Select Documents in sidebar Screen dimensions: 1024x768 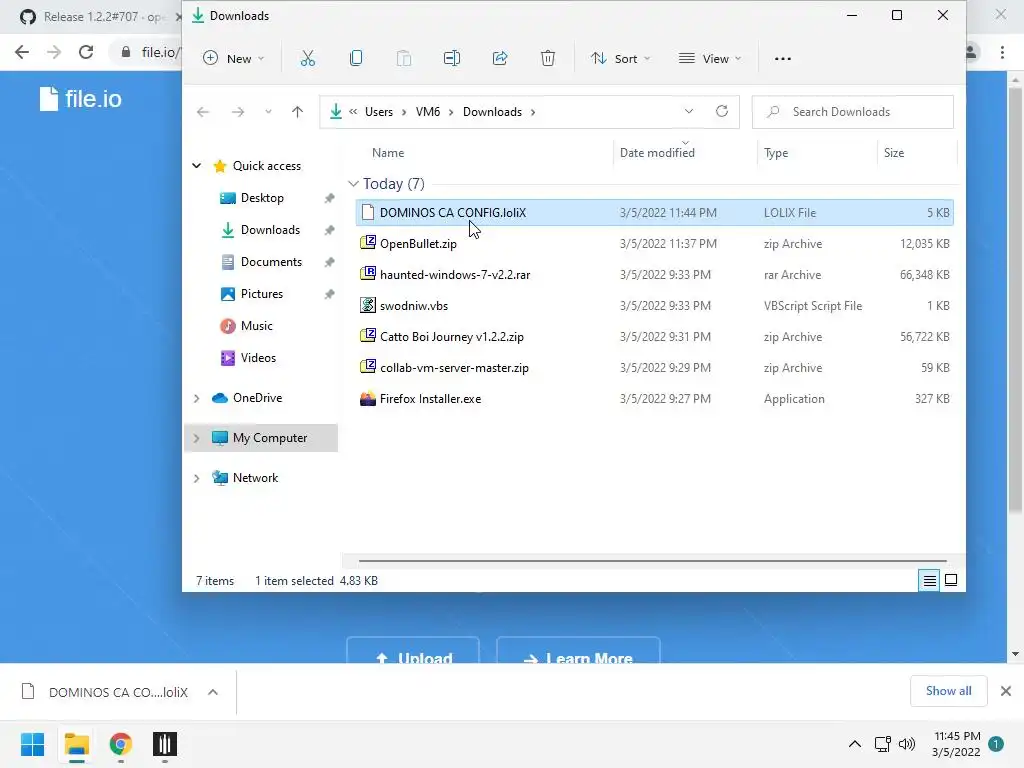[271, 262]
